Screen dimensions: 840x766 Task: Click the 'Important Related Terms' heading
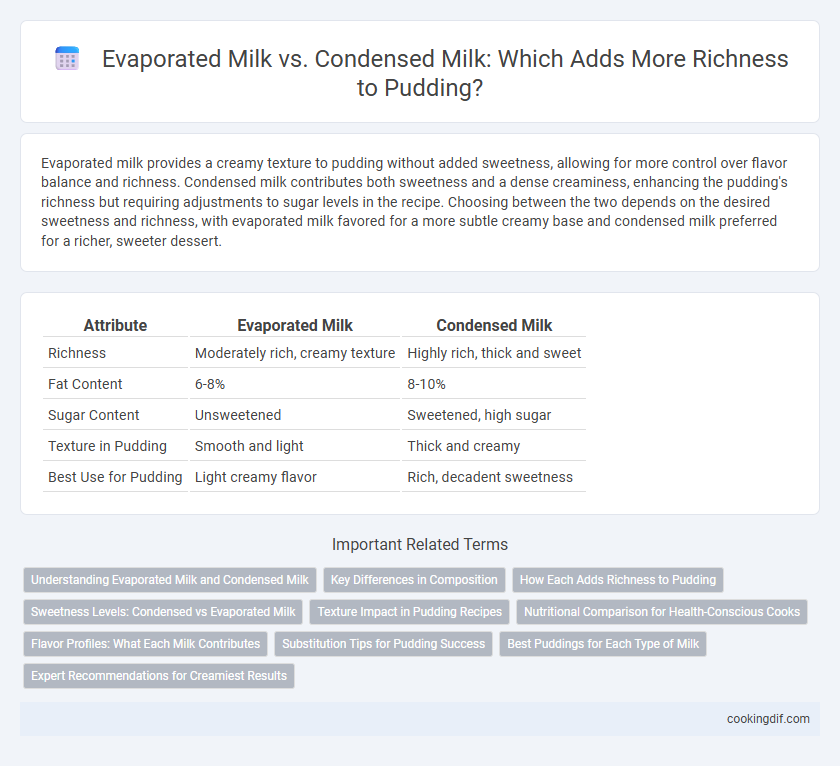click(x=419, y=544)
